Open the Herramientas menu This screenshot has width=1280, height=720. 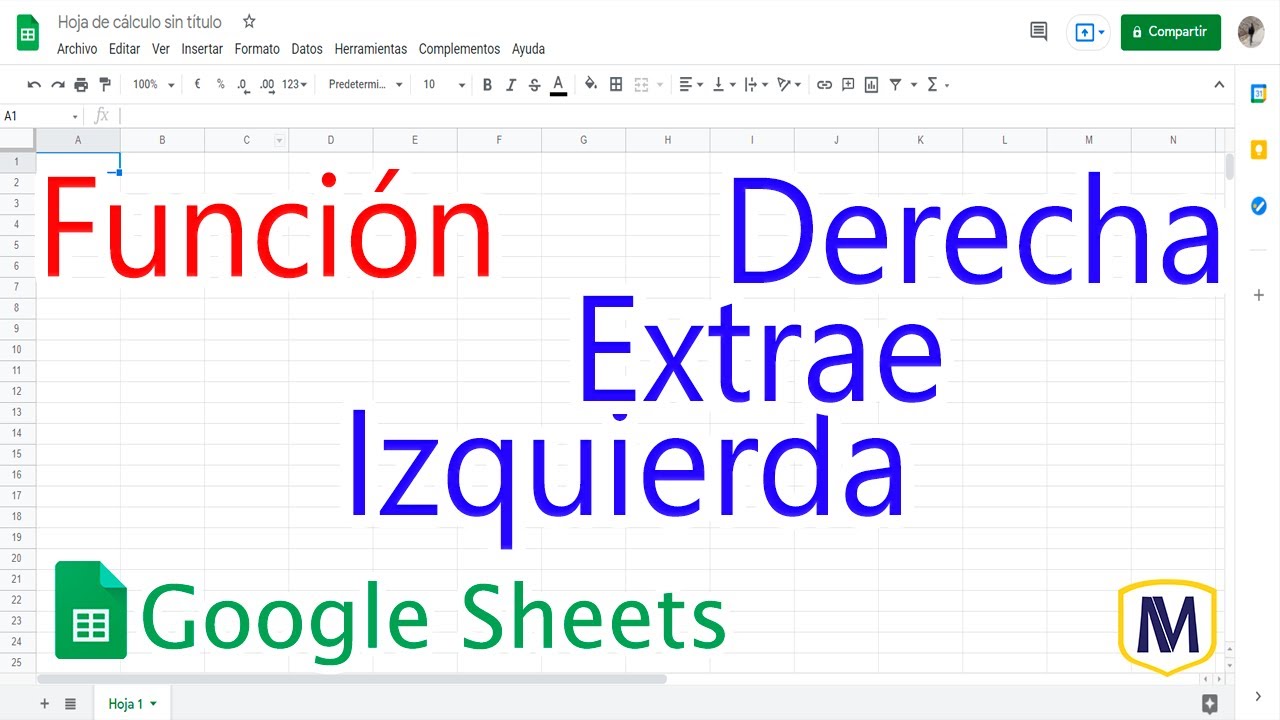[x=371, y=49]
